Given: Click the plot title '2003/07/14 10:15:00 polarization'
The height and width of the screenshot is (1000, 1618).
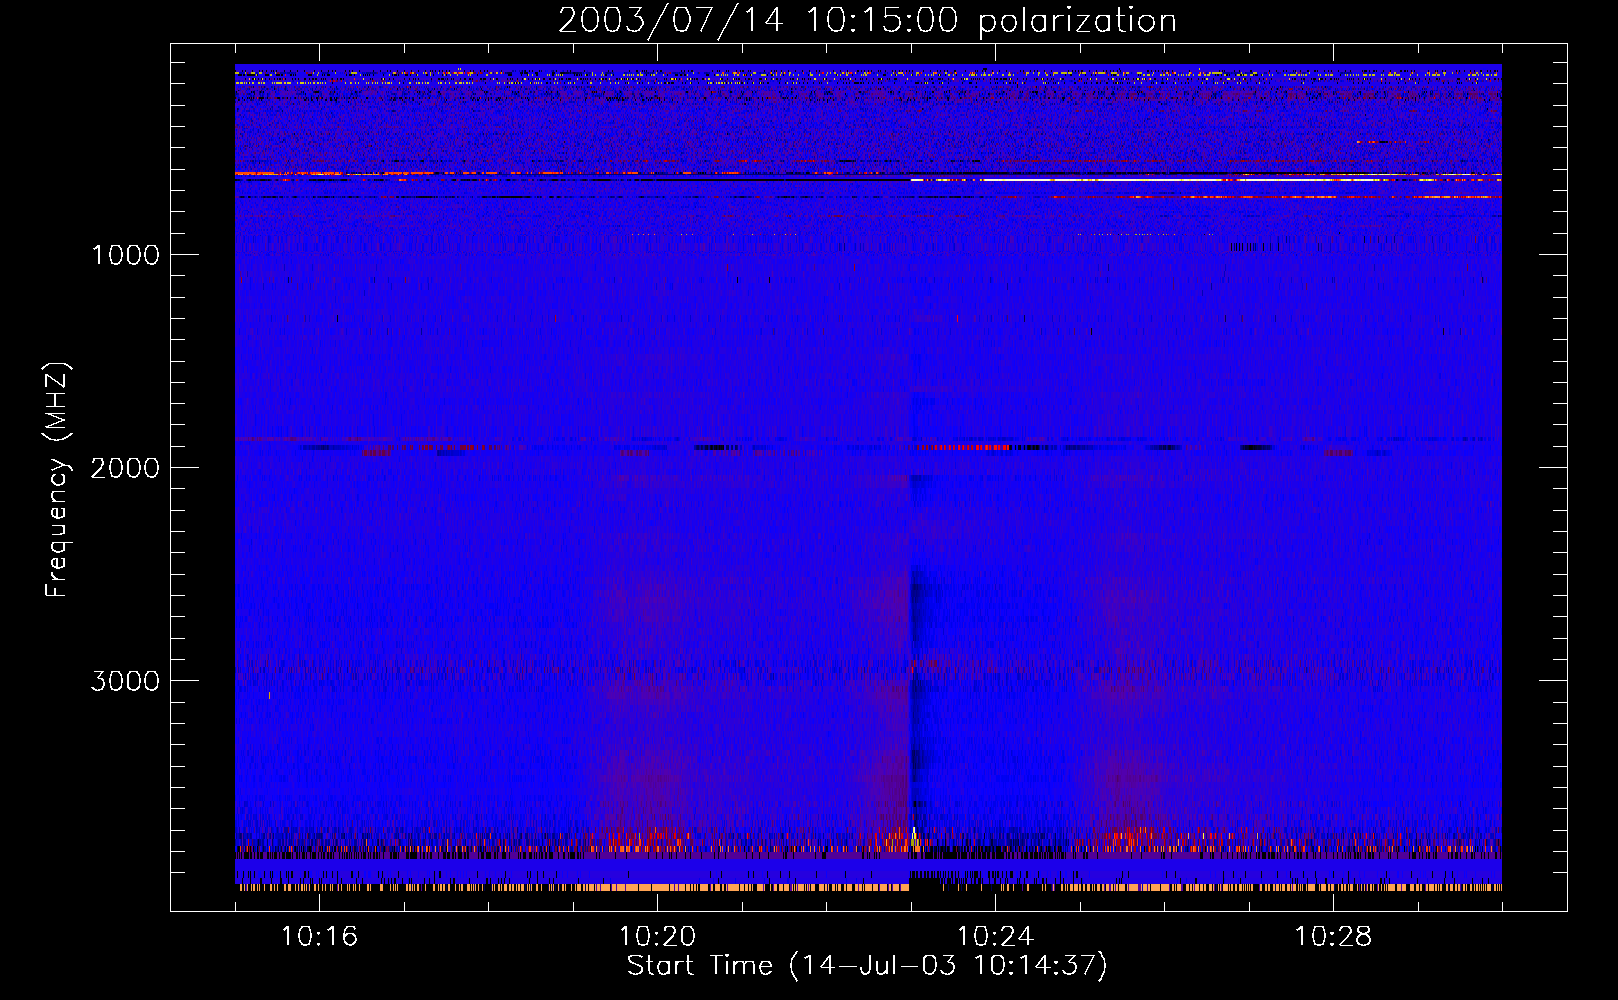Looking at the screenshot, I should pos(867,20).
